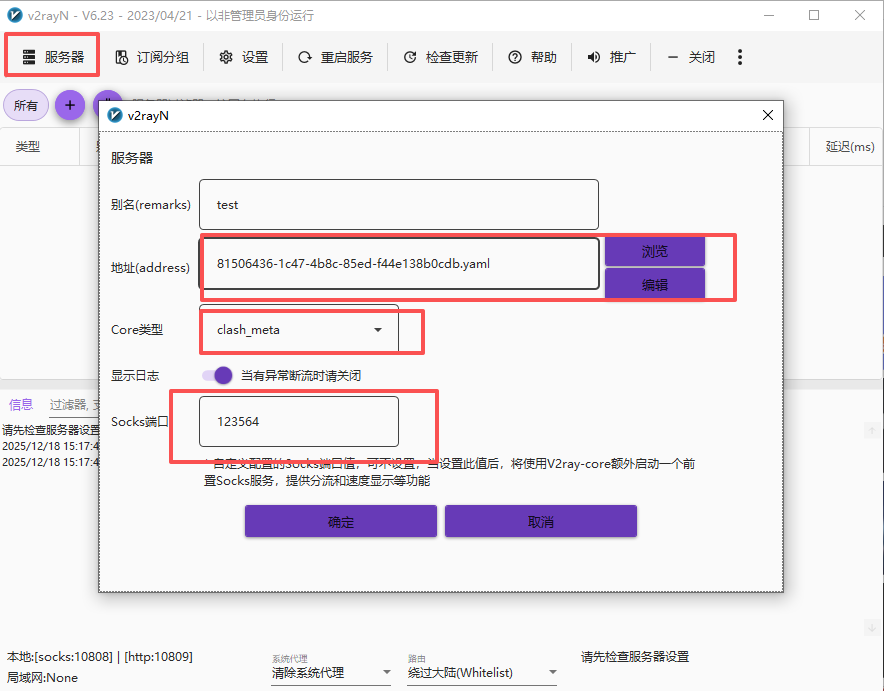Click the 过滤器 filter input
Screen dimensions: 884x691
click(x=74, y=405)
